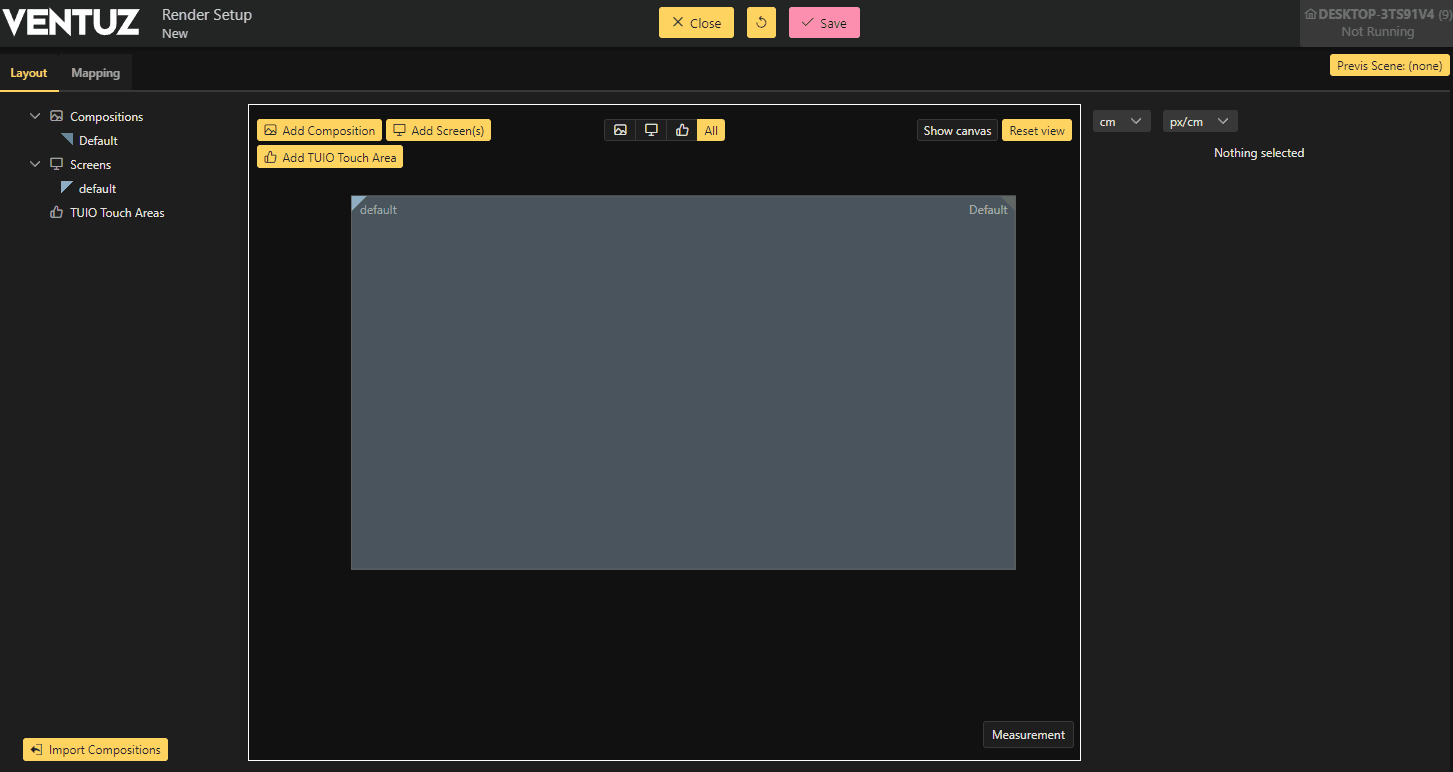Click the revert arrow icon beside Save

[x=761, y=23]
